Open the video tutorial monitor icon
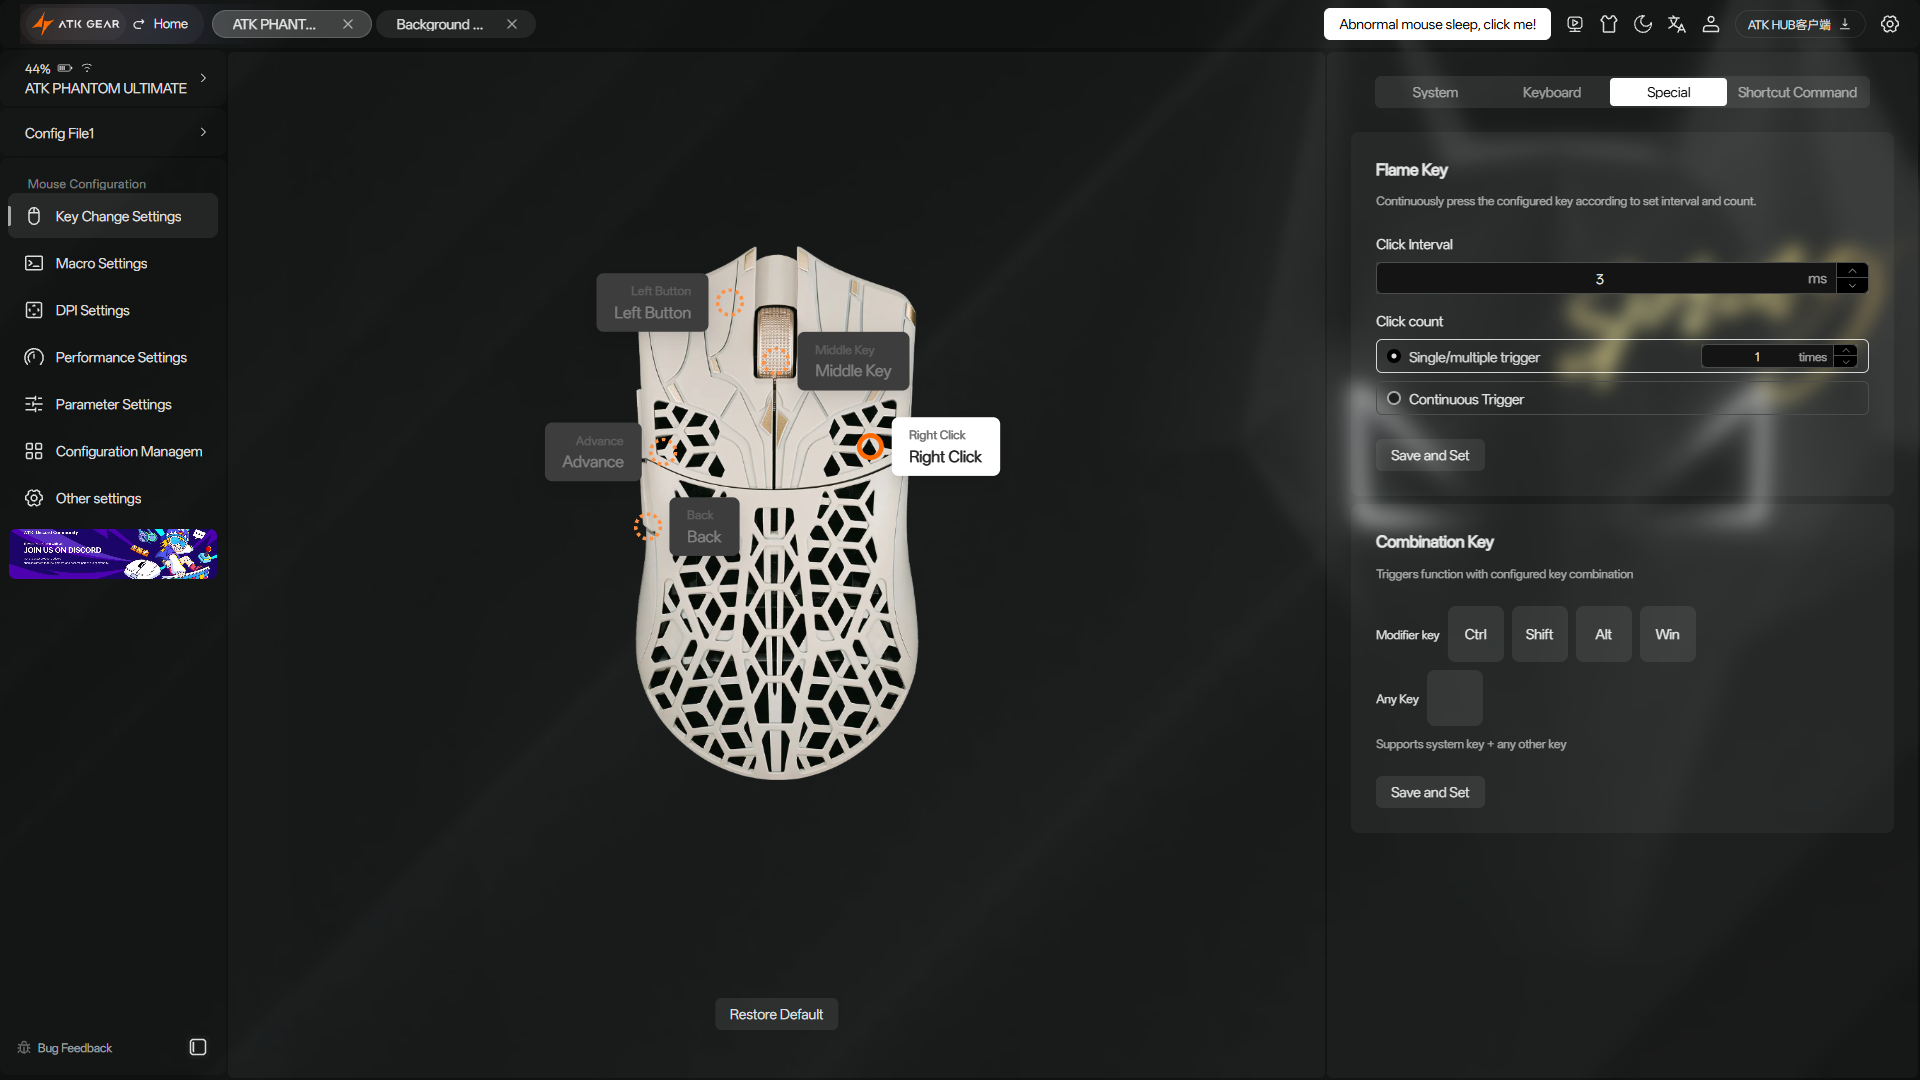The height and width of the screenshot is (1080, 1920). [x=1575, y=24]
